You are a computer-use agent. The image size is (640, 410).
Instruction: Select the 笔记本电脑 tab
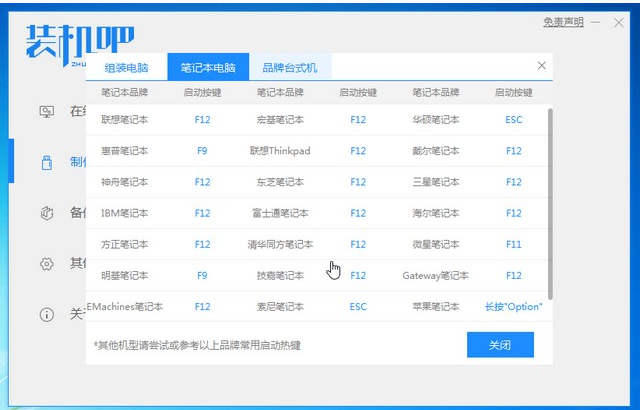tap(208, 68)
